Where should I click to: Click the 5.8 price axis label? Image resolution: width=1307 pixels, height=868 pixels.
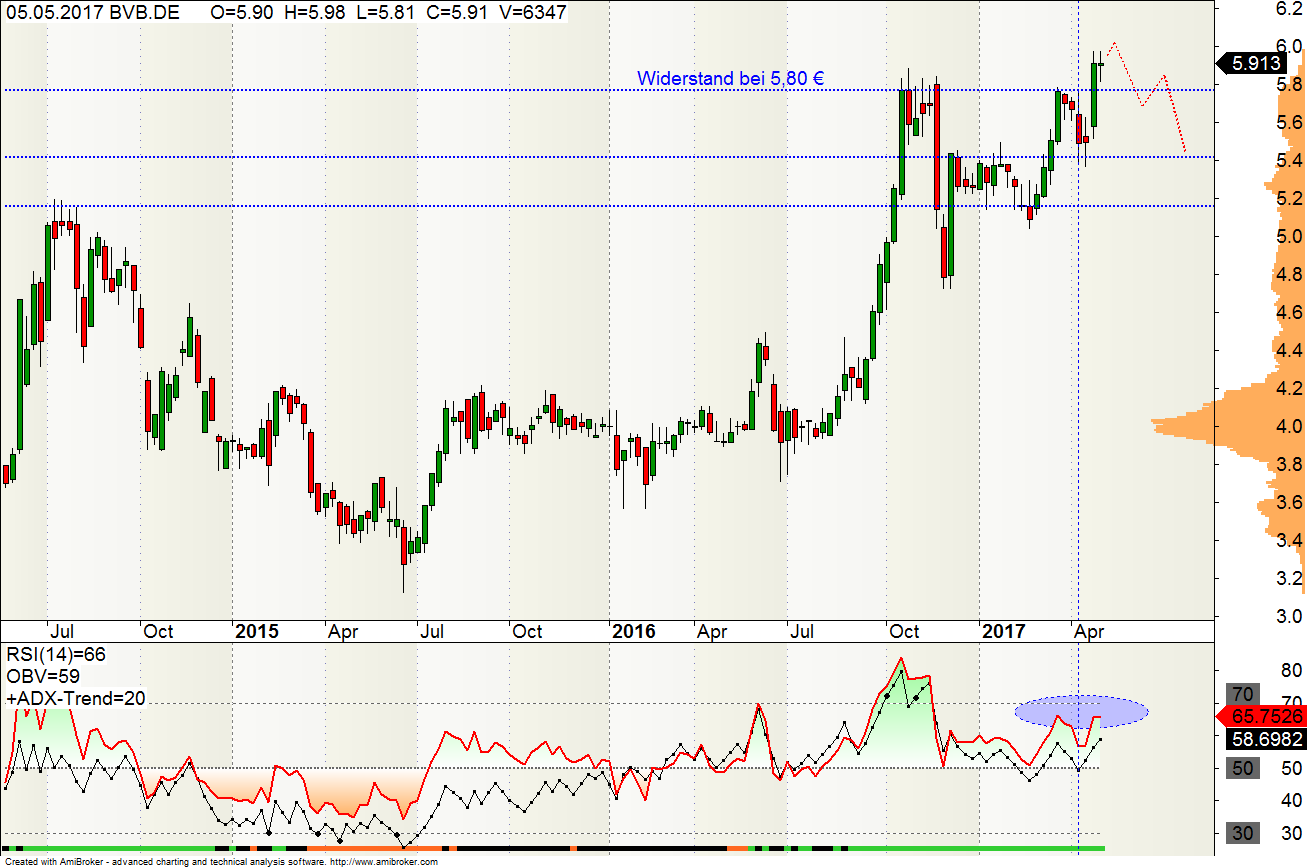click(1289, 84)
